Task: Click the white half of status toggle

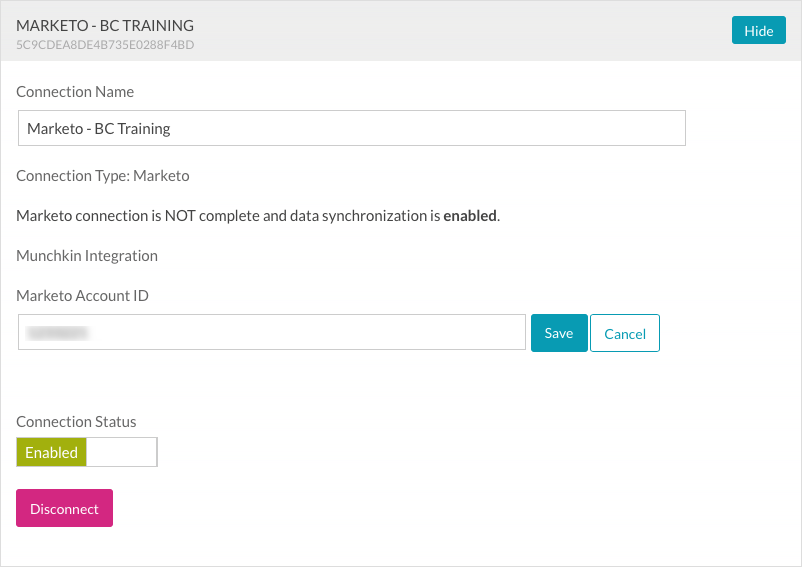Action: (121, 452)
